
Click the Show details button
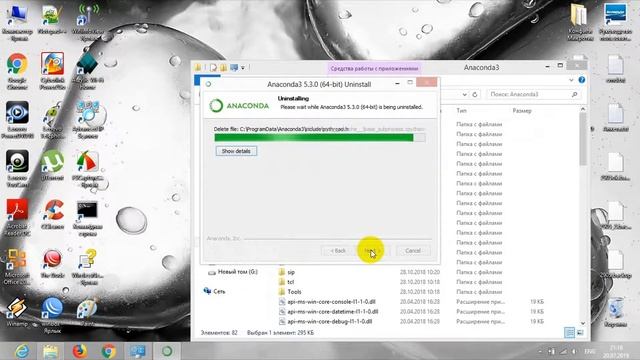(236, 151)
